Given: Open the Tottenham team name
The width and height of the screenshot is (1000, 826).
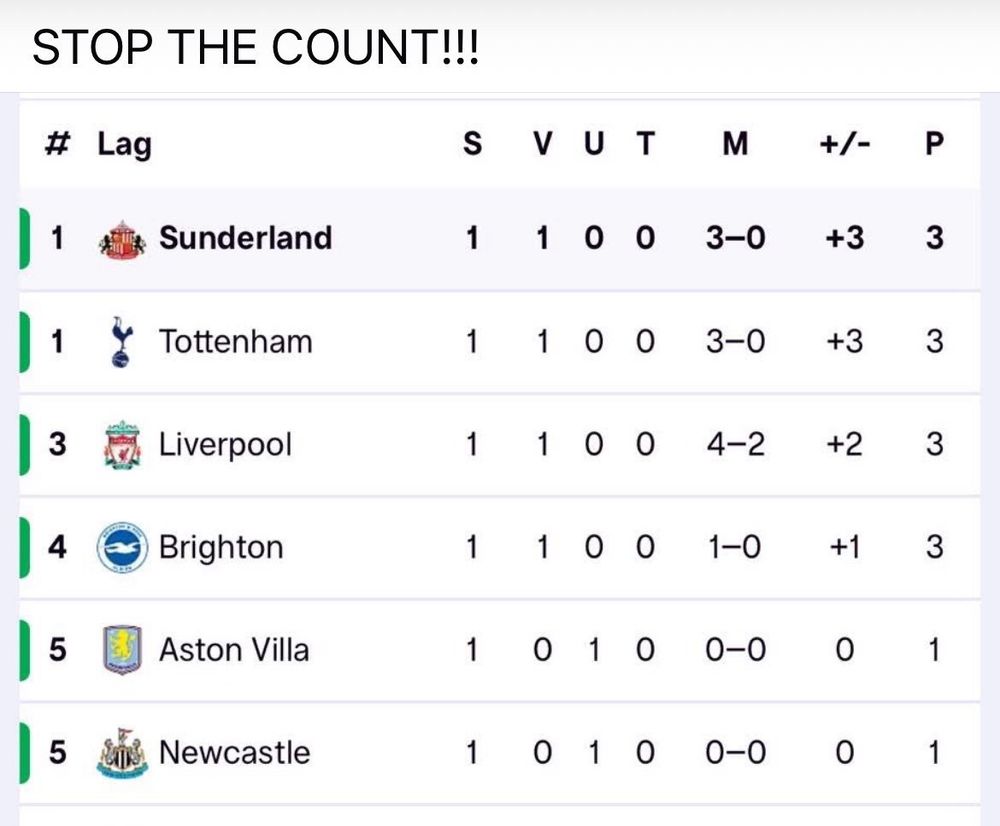Looking at the screenshot, I should click(x=235, y=342).
